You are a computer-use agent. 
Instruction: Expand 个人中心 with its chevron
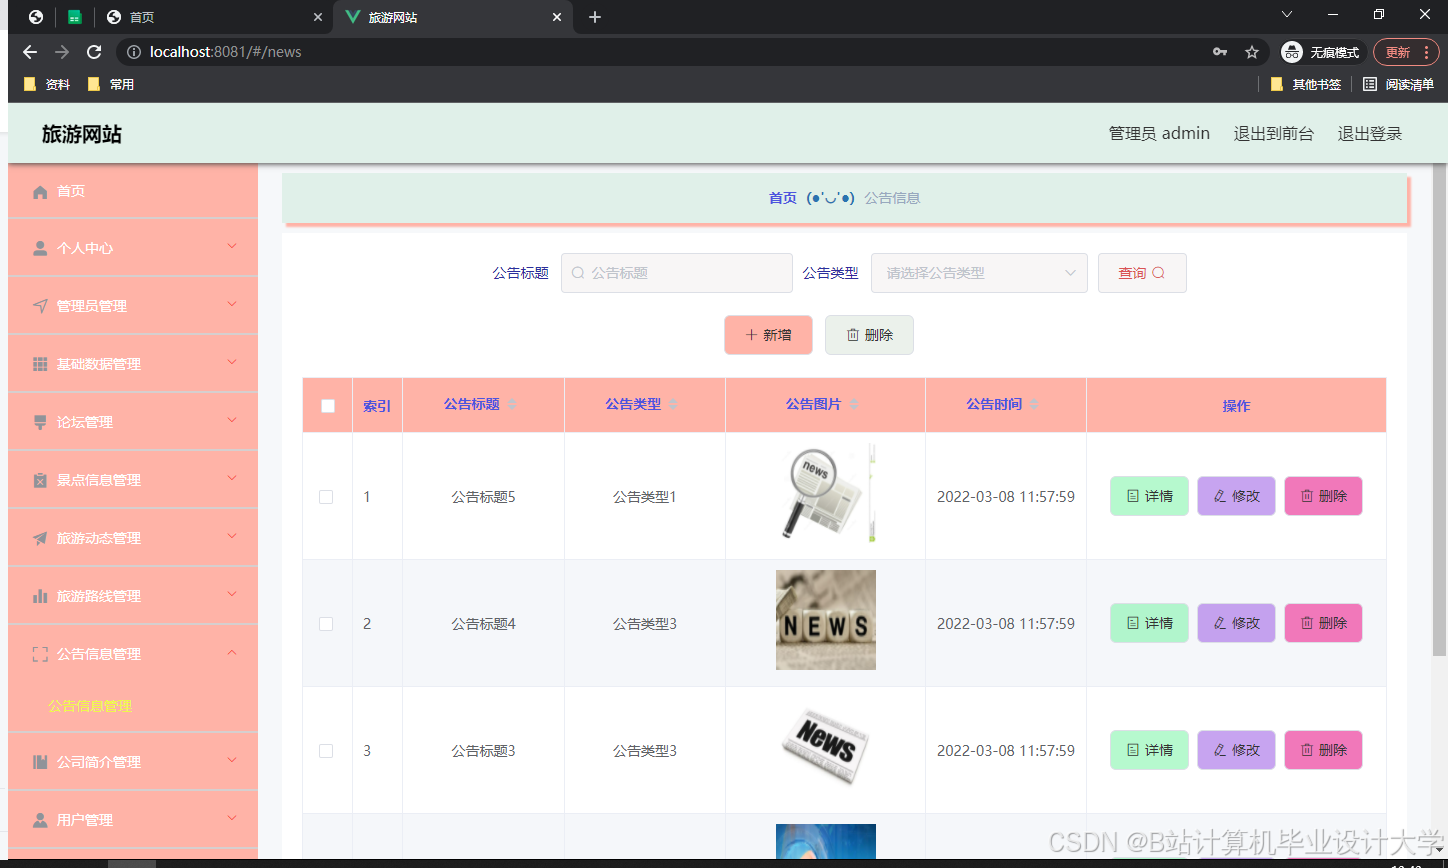(x=232, y=246)
